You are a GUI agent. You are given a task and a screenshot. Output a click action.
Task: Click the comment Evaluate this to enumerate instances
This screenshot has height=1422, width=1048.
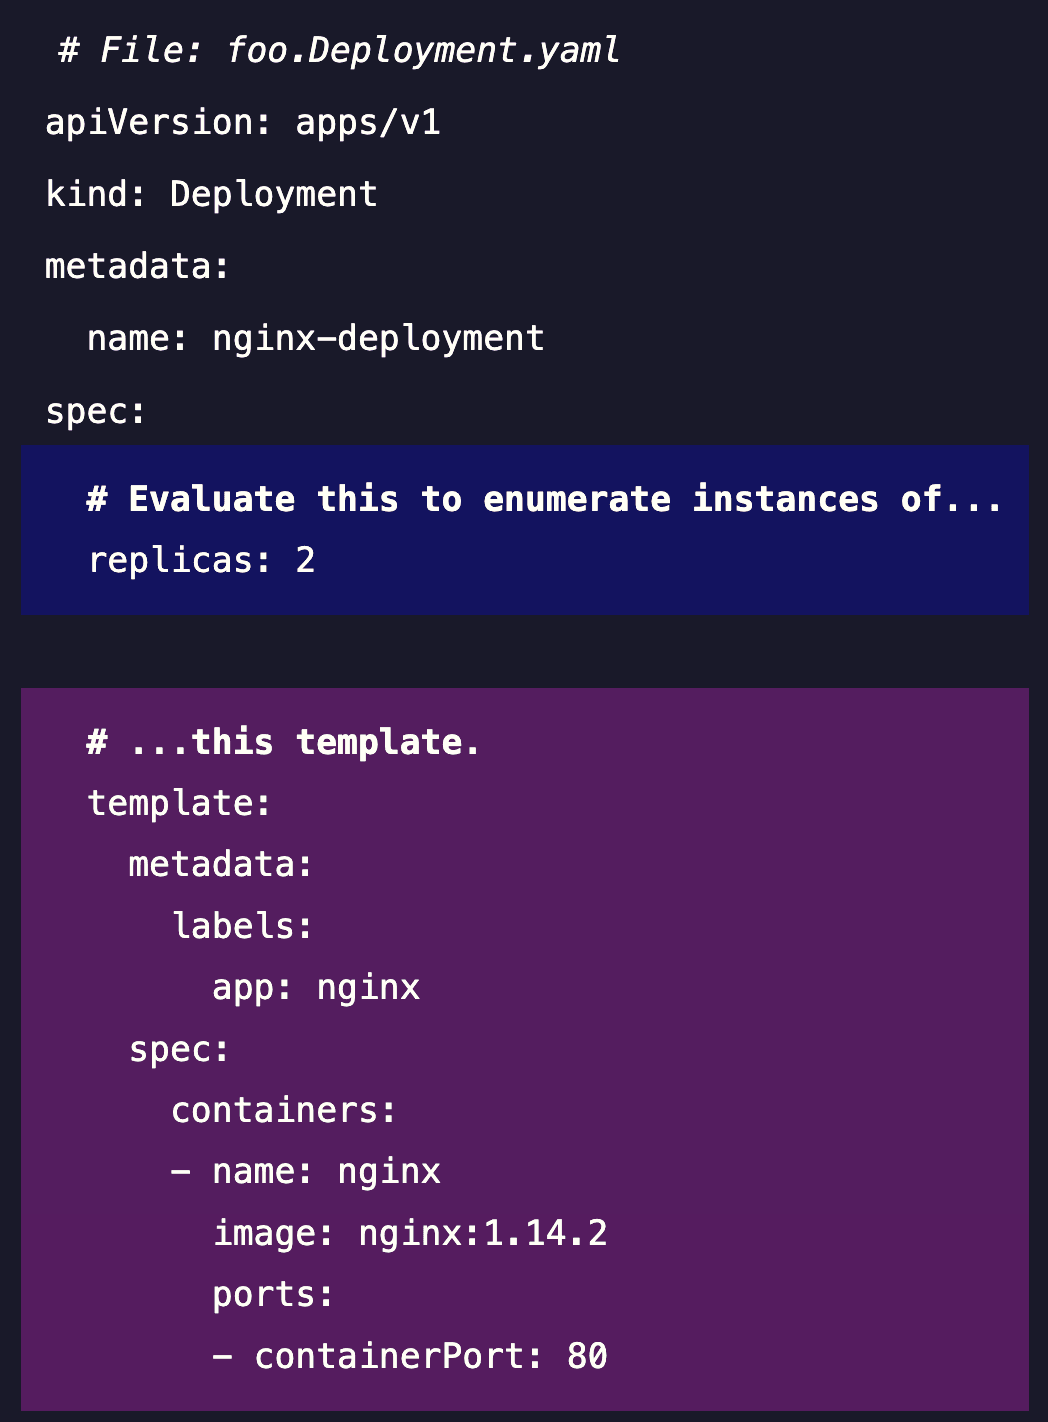(x=544, y=499)
